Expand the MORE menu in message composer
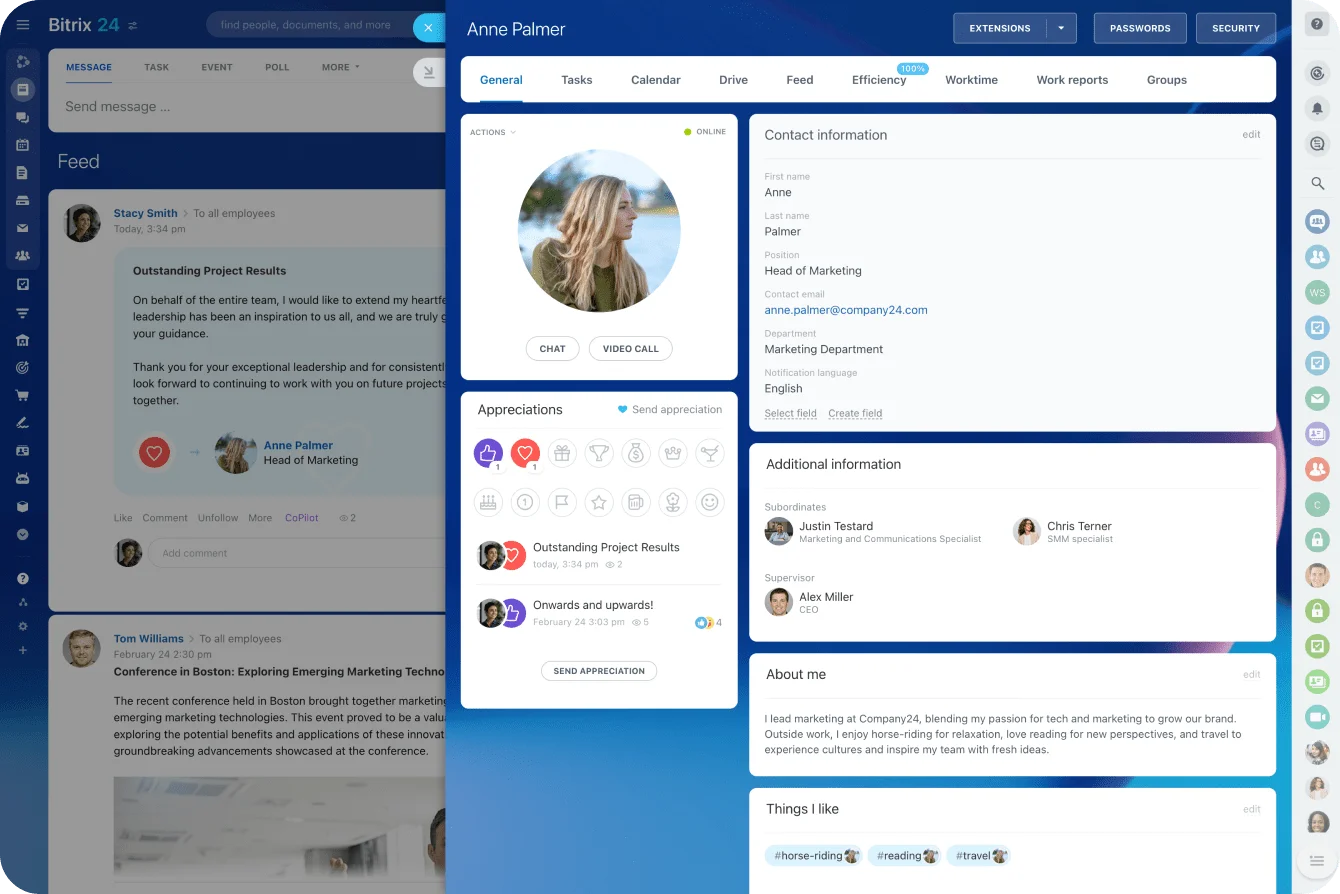The height and width of the screenshot is (894, 1340). click(x=340, y=67)
